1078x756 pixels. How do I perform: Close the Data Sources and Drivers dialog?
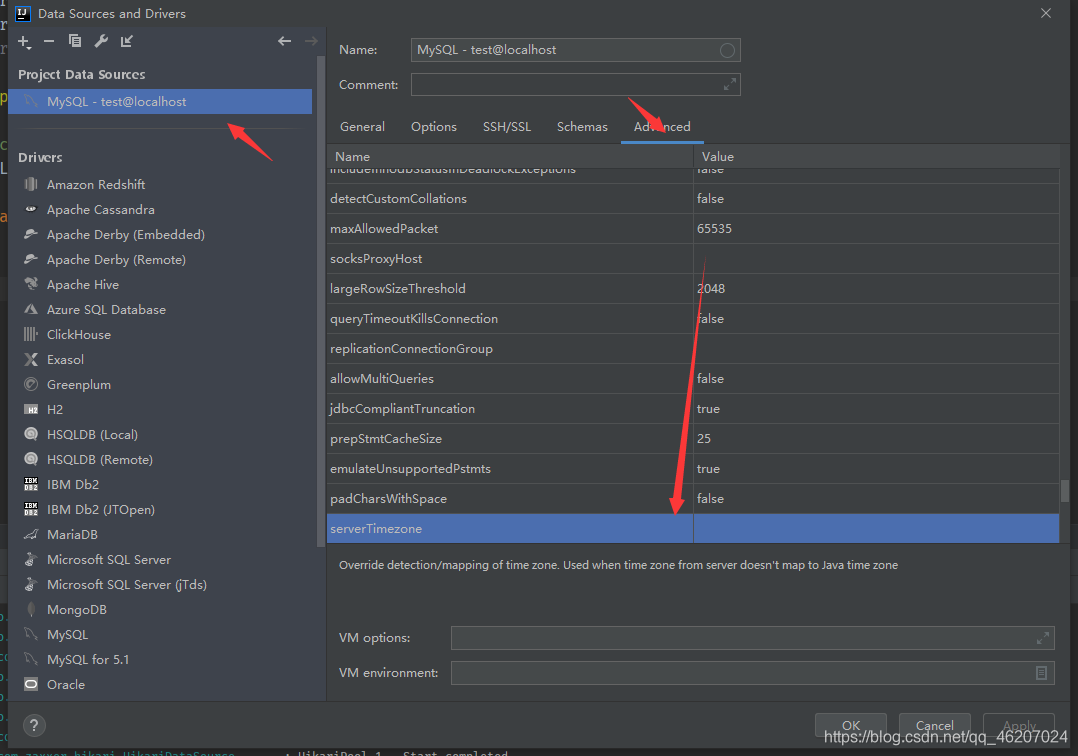pos(1046,13)
